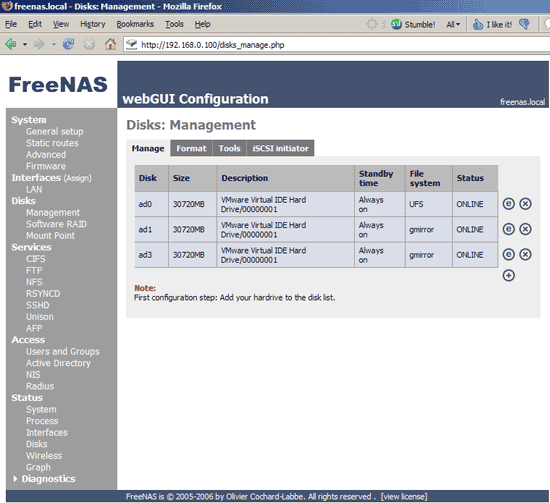The width and height of the screenshot is (550, 503).
Task: Open SSHD service settings
Action: (38, 305)
